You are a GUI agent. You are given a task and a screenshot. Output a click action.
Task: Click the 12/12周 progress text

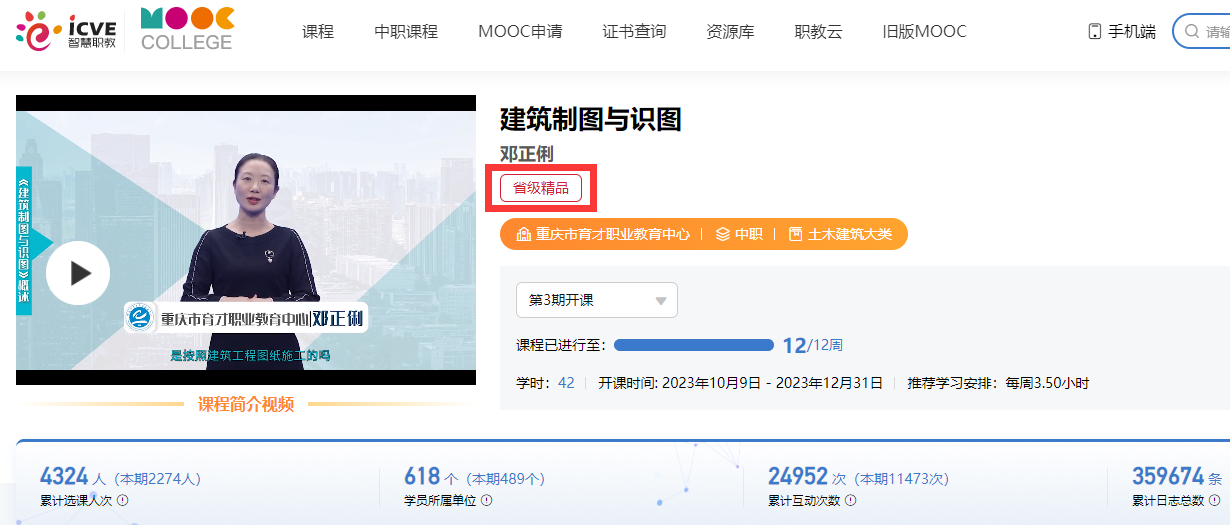(812, 346)
